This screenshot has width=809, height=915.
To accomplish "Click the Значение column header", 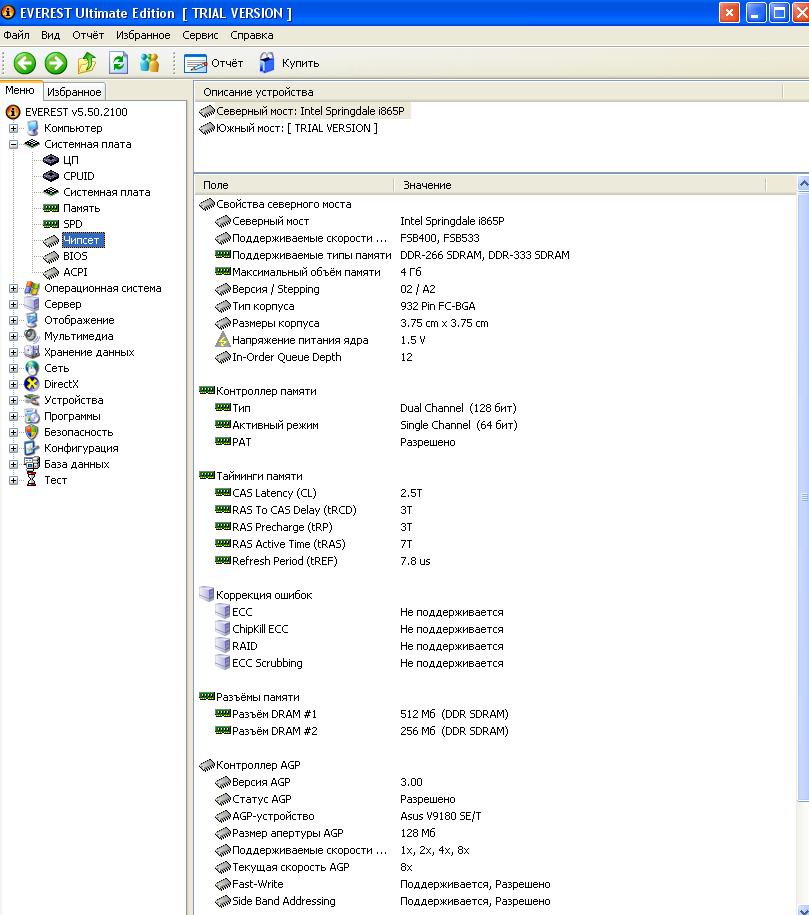I will tap(580, 185).
